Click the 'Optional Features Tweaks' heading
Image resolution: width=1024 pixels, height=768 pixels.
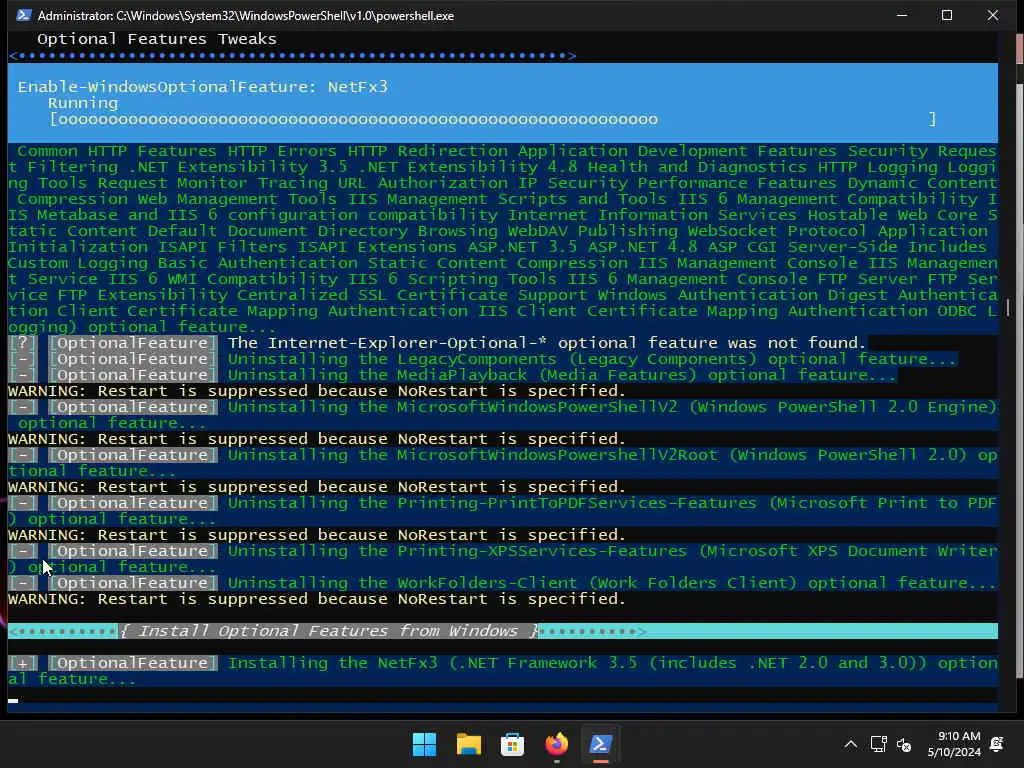[x=157, y=39]
